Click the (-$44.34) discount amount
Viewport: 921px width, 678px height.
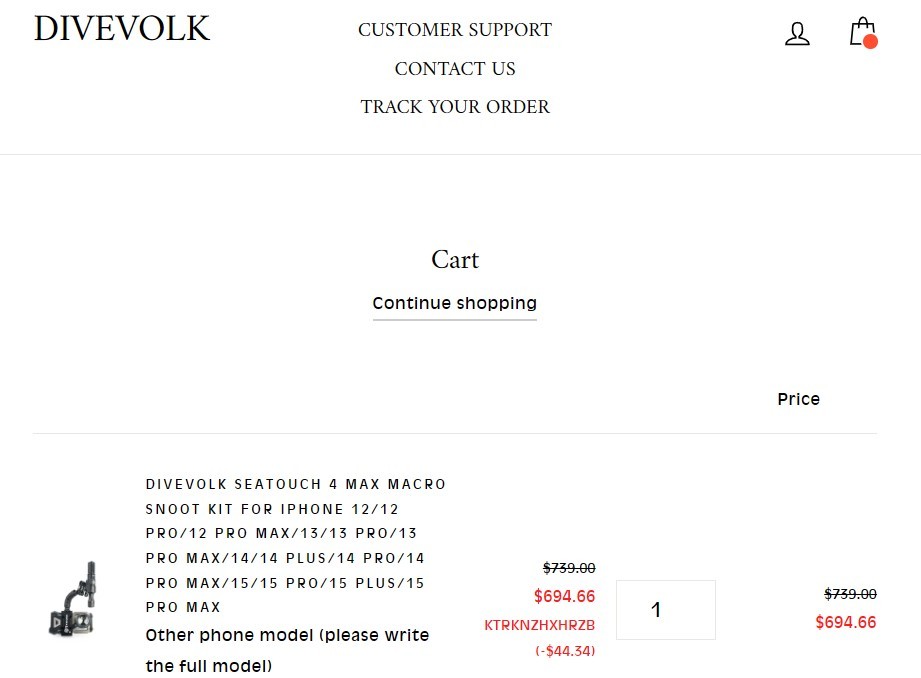[x=564, y=651]
